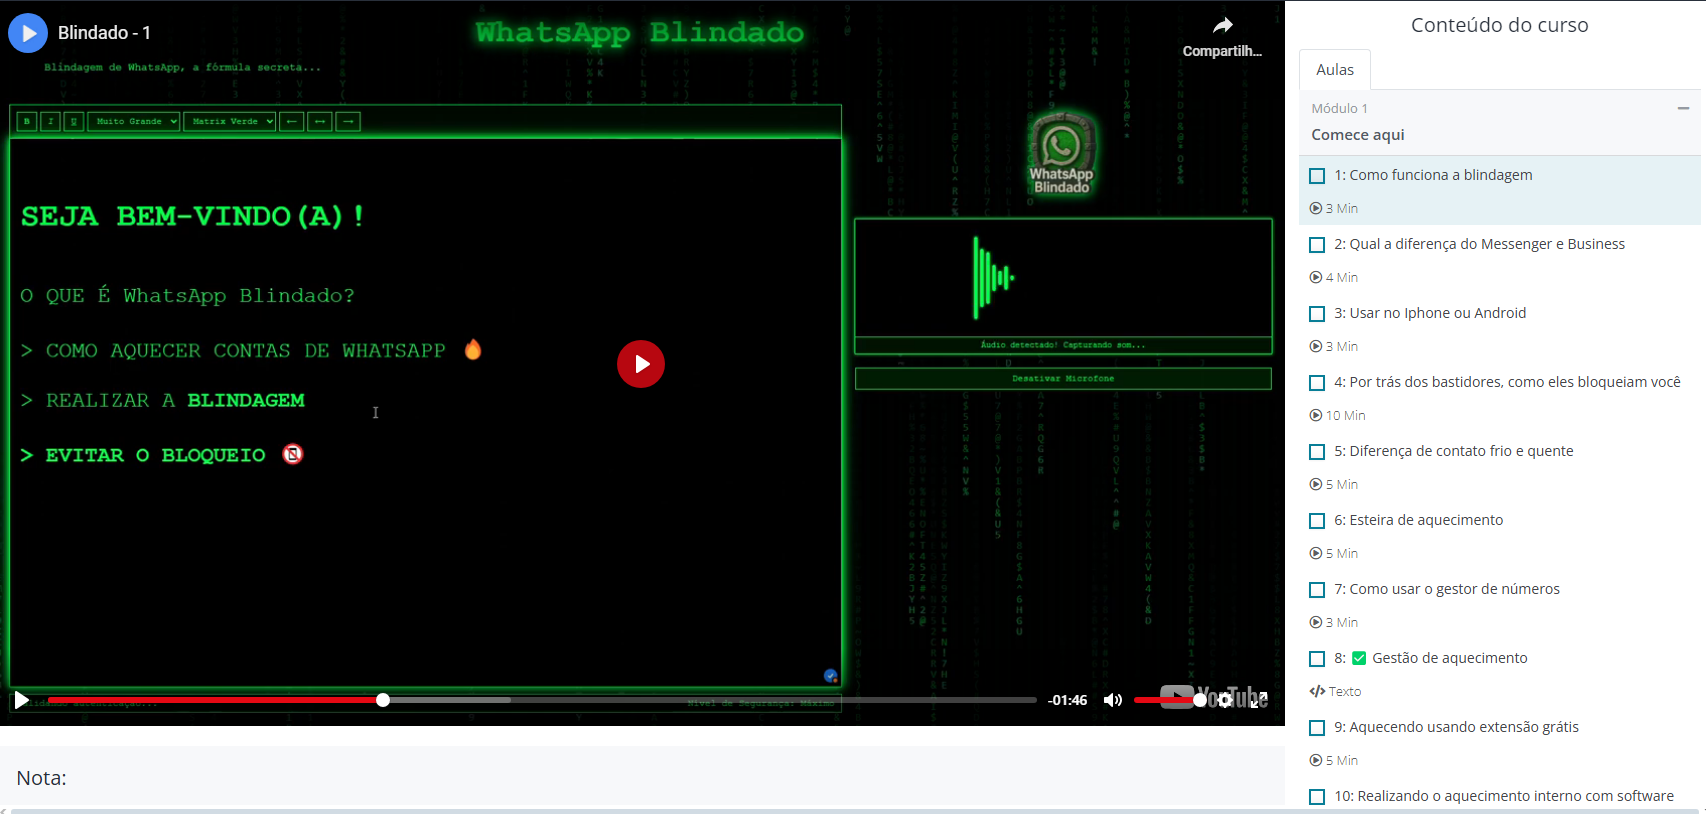Open lesson 3: Usar no Iphone ou Android
Image resolution: width=1706 pixels, height=814 pixels.
[x=1430, y=313]
